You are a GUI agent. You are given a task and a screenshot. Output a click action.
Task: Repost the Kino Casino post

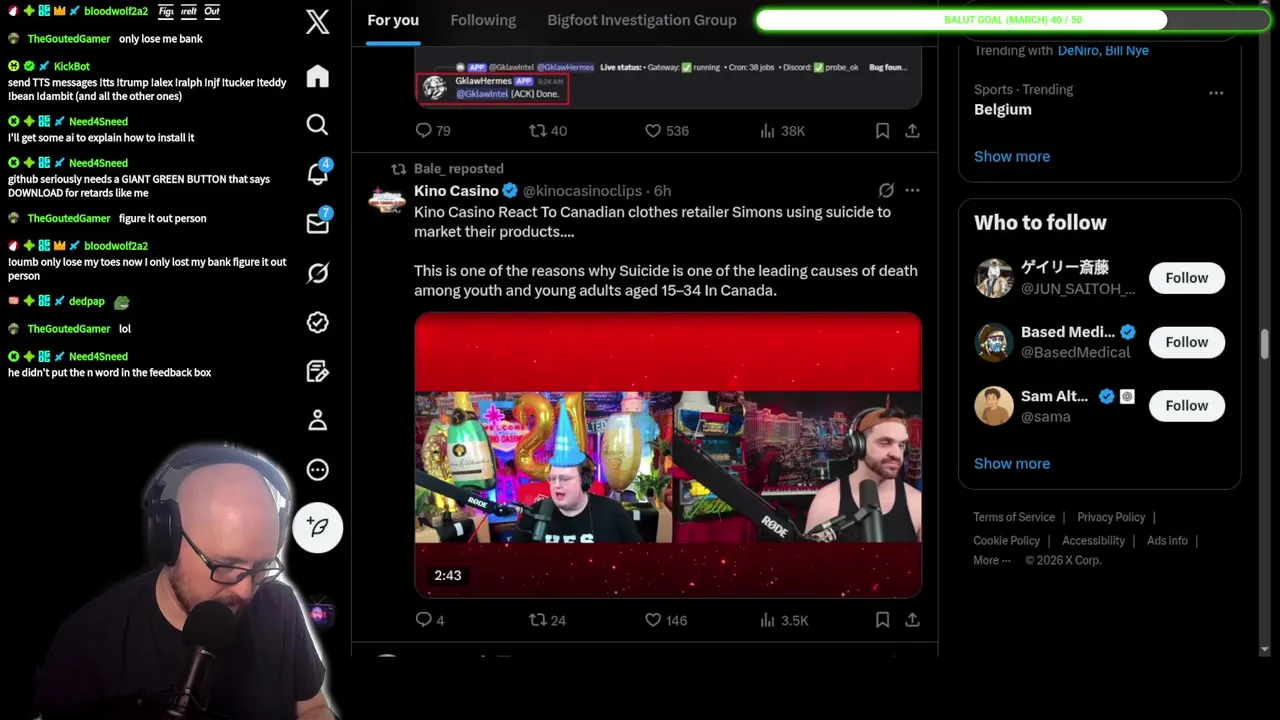548,620
